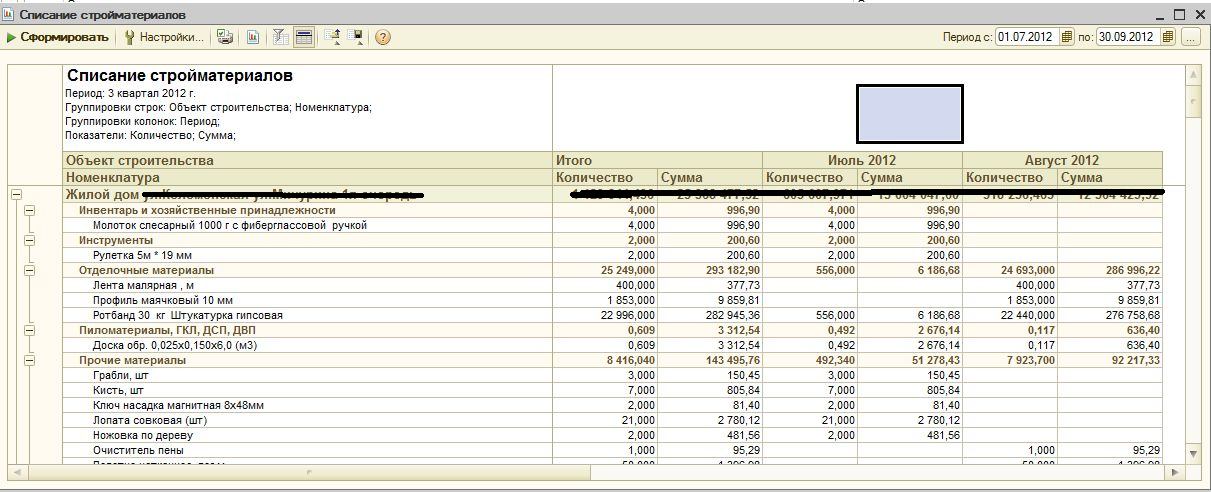The width and height of the screenshot is (1211, 492).
Task: Select the Август 2012 column header
Action: (1062, 160)
